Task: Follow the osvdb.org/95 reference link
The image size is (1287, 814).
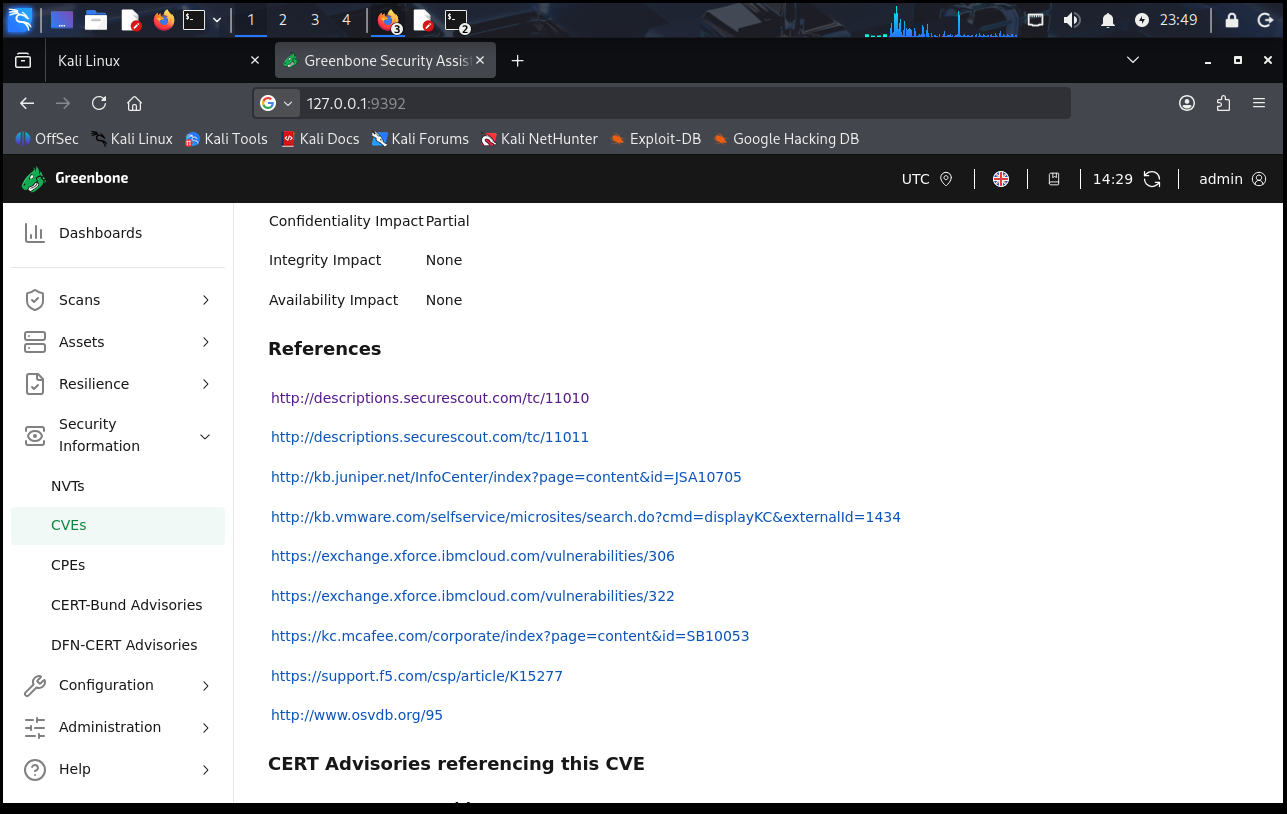Action: [x=357, y=715]
